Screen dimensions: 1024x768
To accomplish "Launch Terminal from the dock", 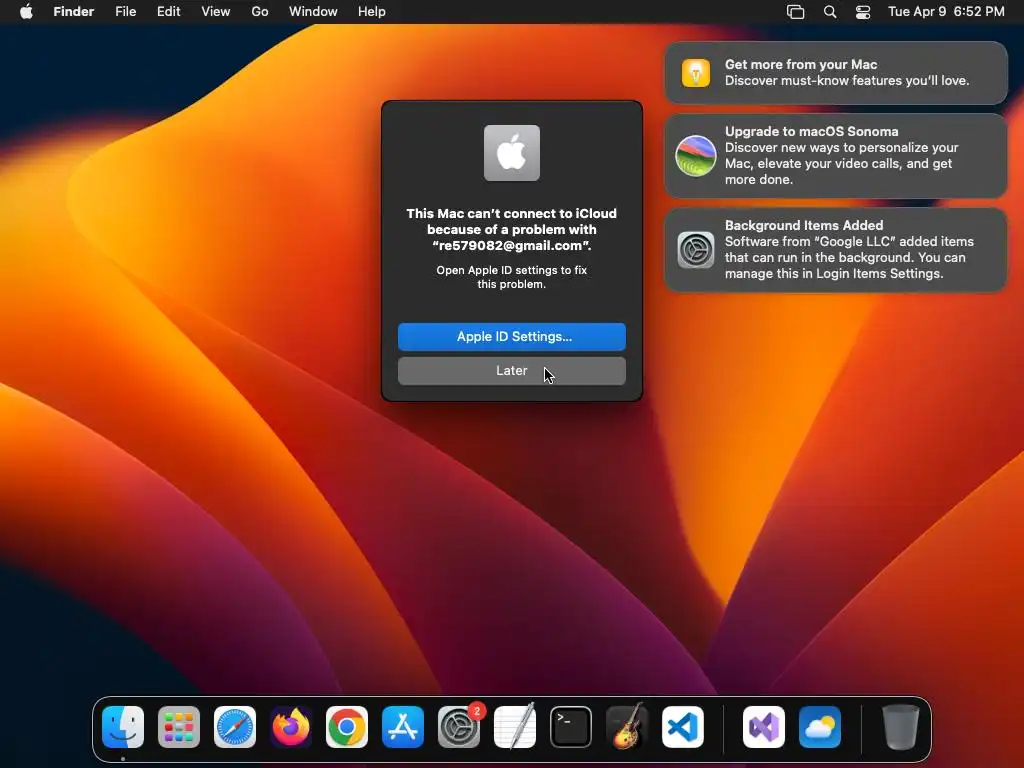I will (x=571, y=726).
